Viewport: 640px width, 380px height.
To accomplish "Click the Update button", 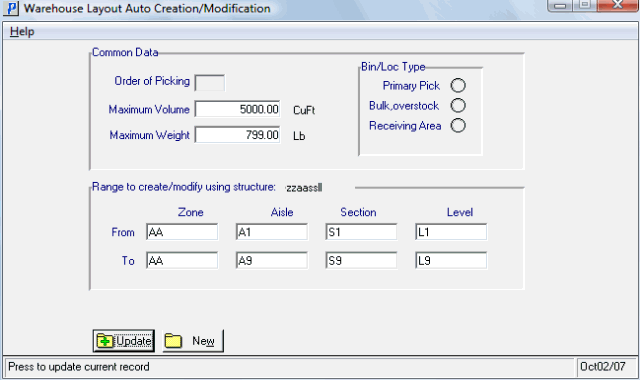I will tap(124, 341).
